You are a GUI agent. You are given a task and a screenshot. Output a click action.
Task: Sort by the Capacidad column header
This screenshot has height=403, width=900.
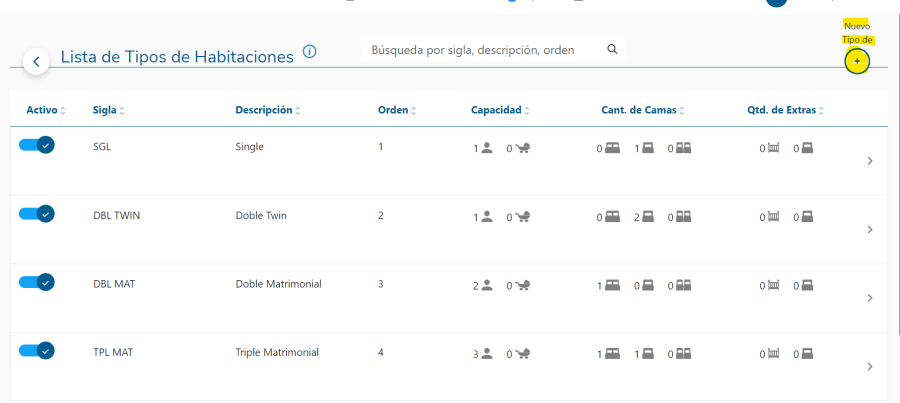coord(500,110)
